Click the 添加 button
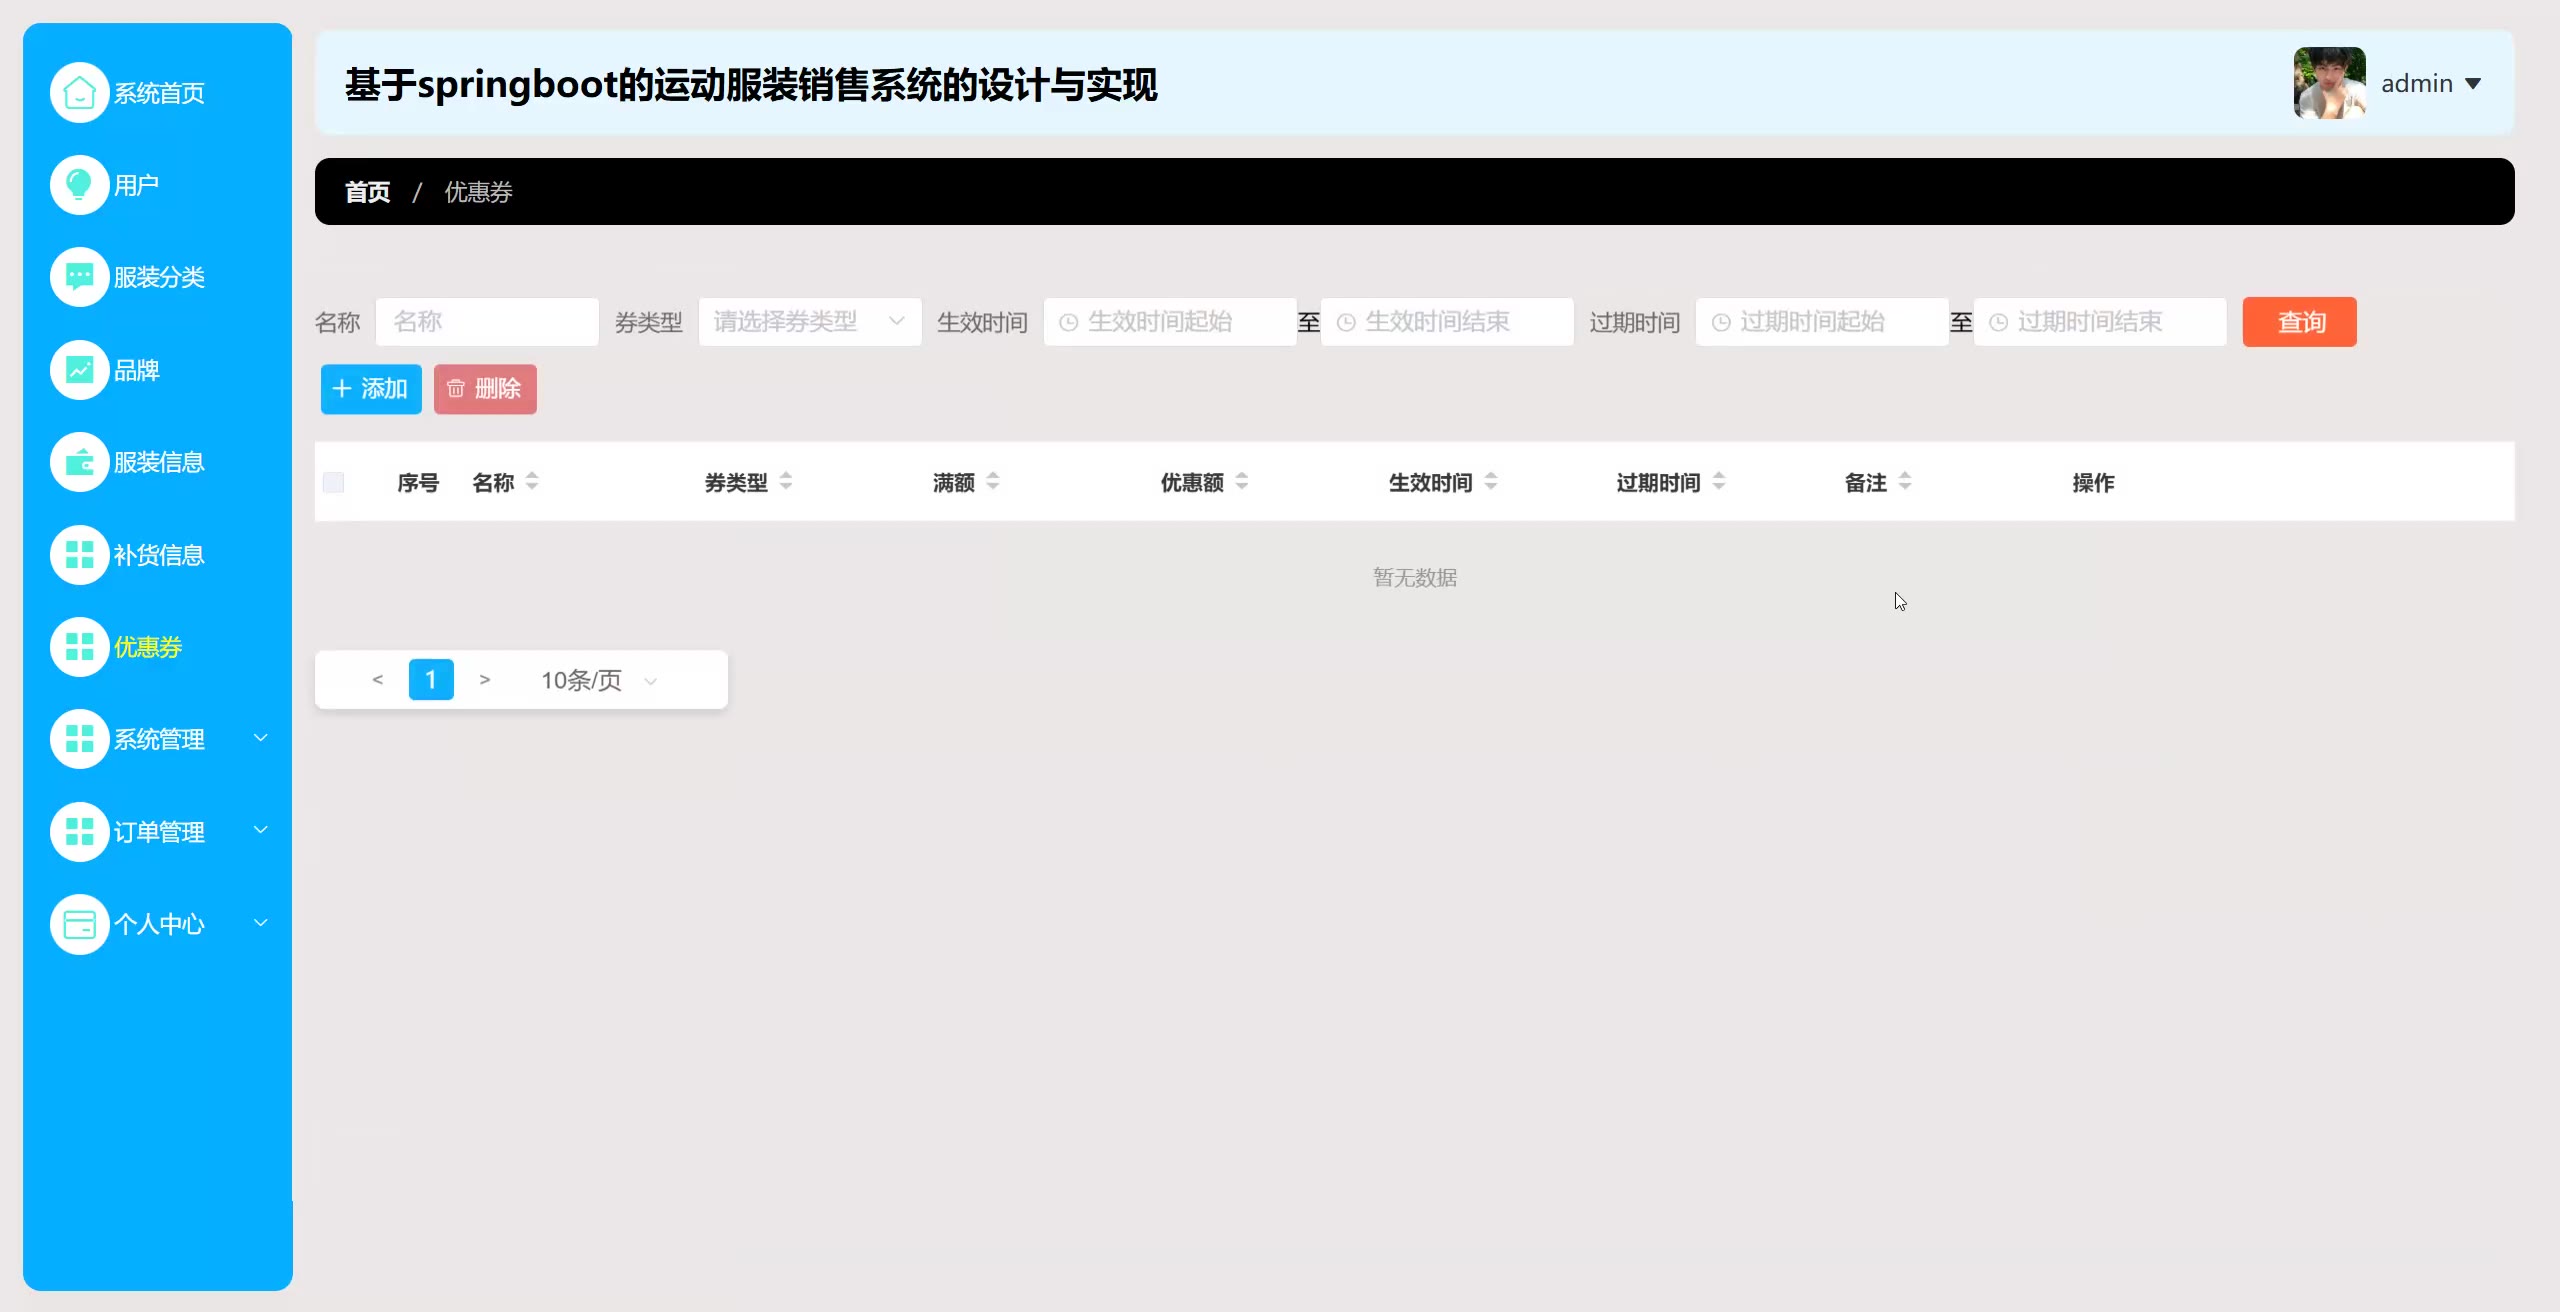Screen dimensions: 2560x1312 [x=371, y=389]
